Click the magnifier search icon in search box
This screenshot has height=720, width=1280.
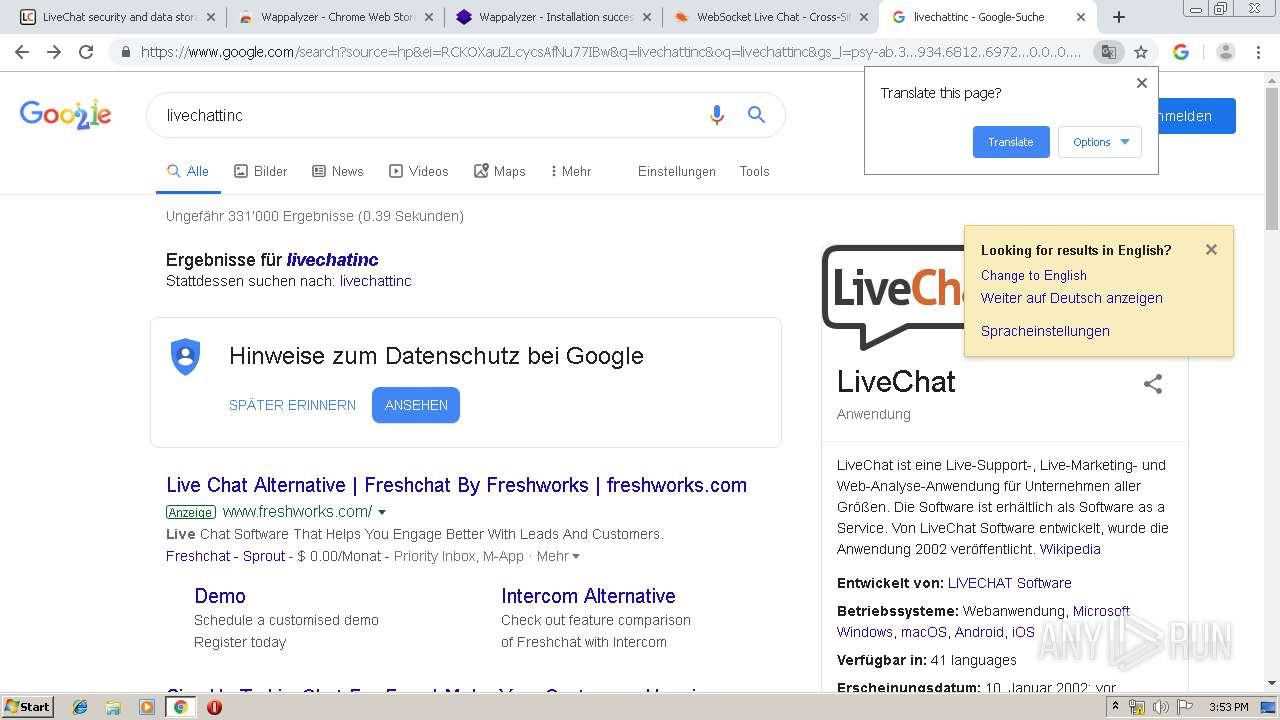[x=756, y=115]
